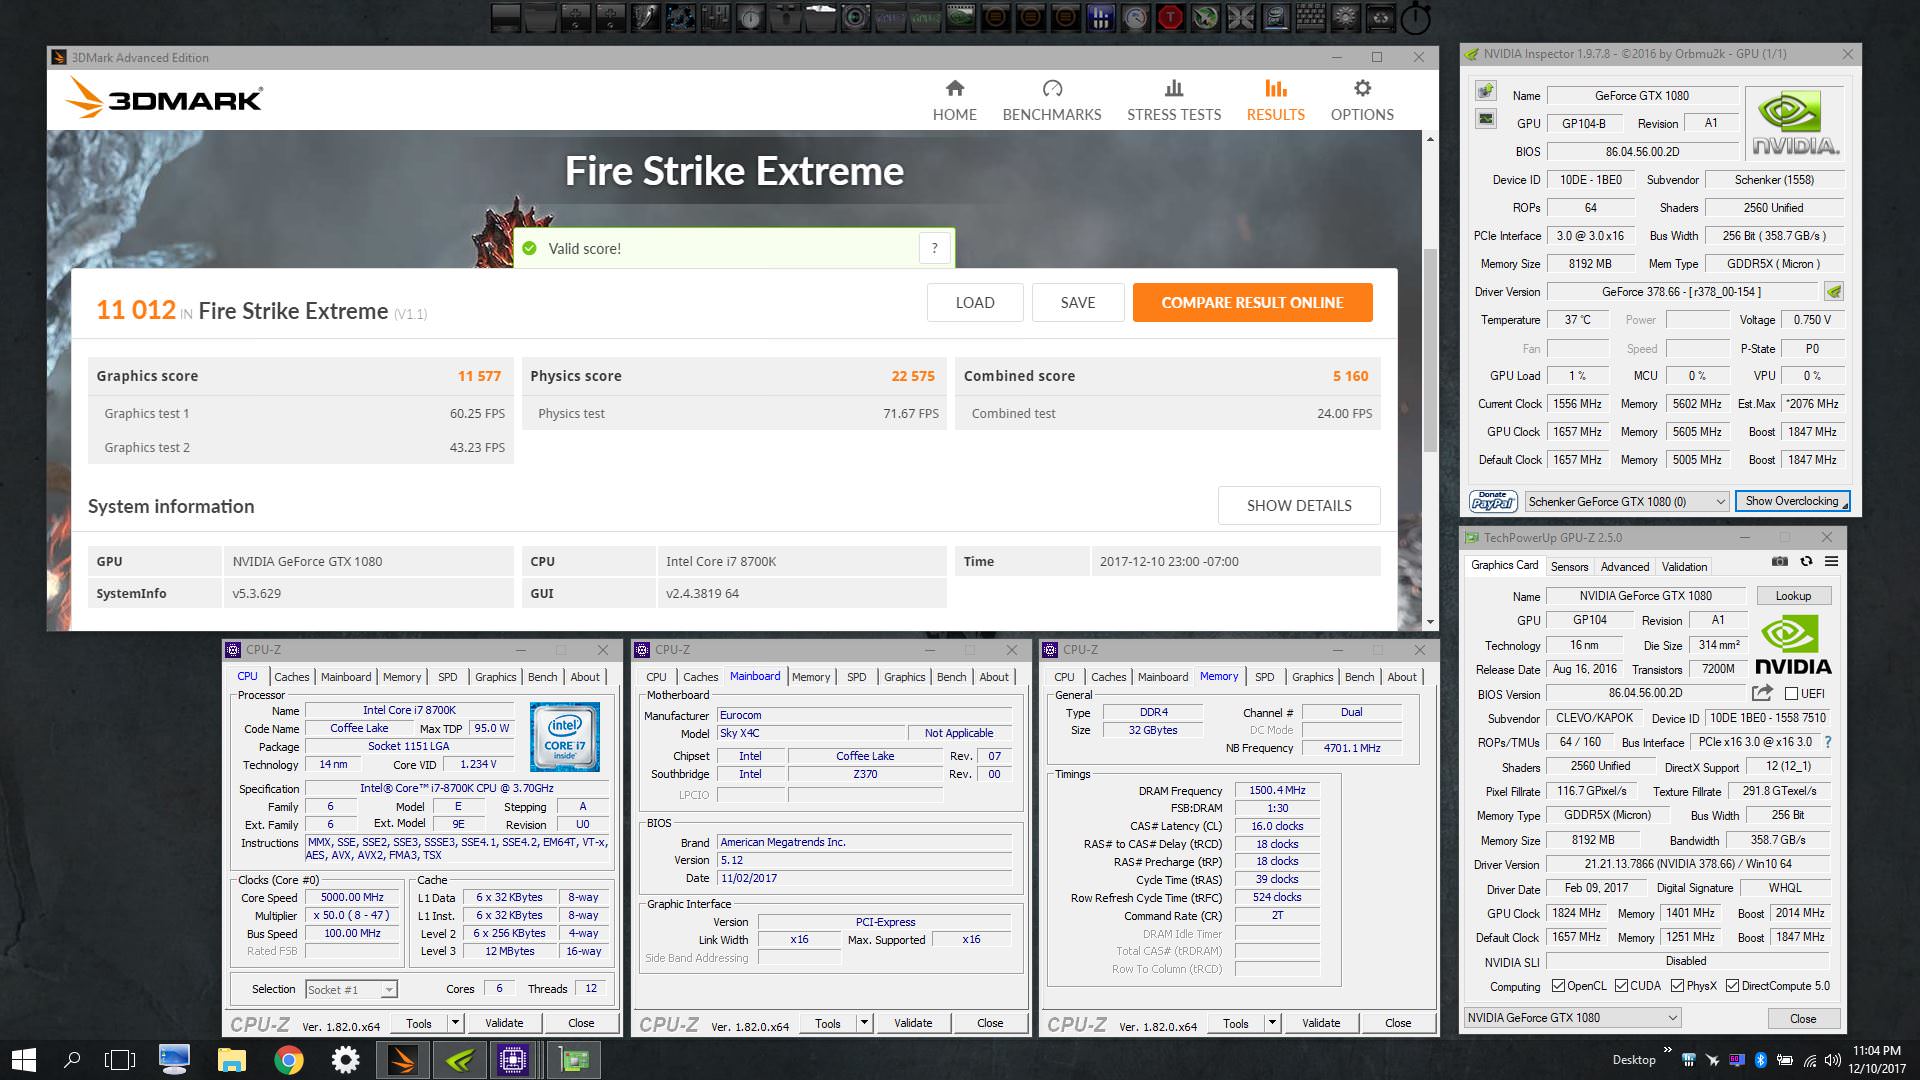Screen dimensions: 1920x1080
Task: Click the BIOS export share icon
Action: point(1762,693)
